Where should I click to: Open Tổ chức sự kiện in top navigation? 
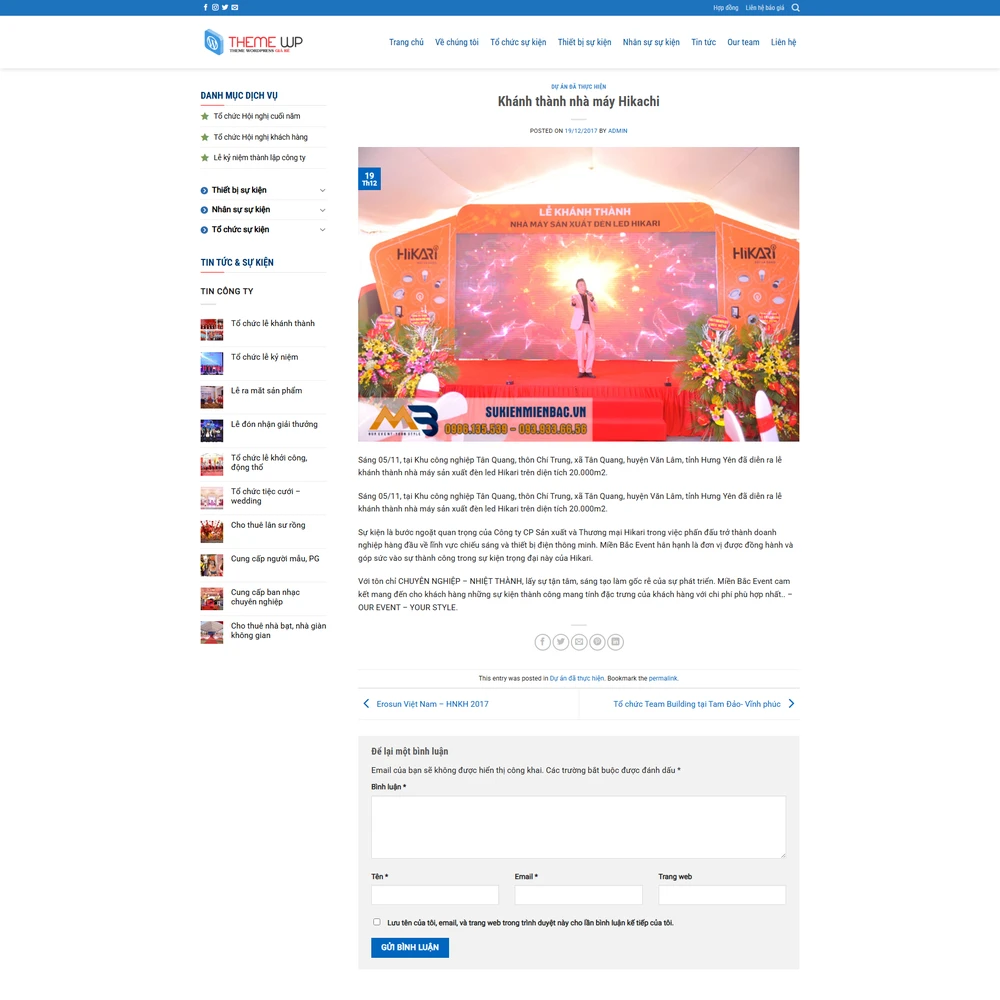click(x=518, y=42)
